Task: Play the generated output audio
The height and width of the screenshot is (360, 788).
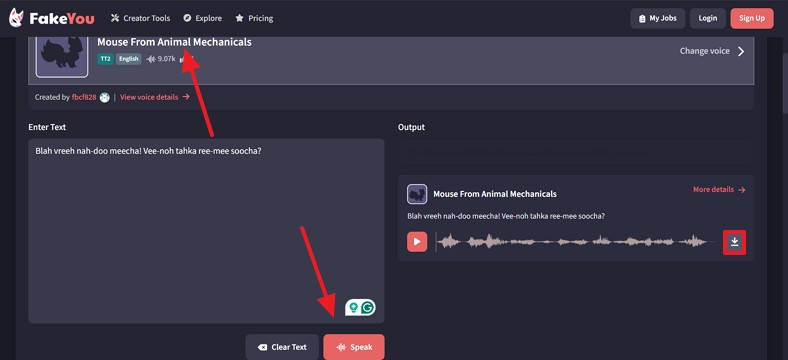Action: click(417, 242)
